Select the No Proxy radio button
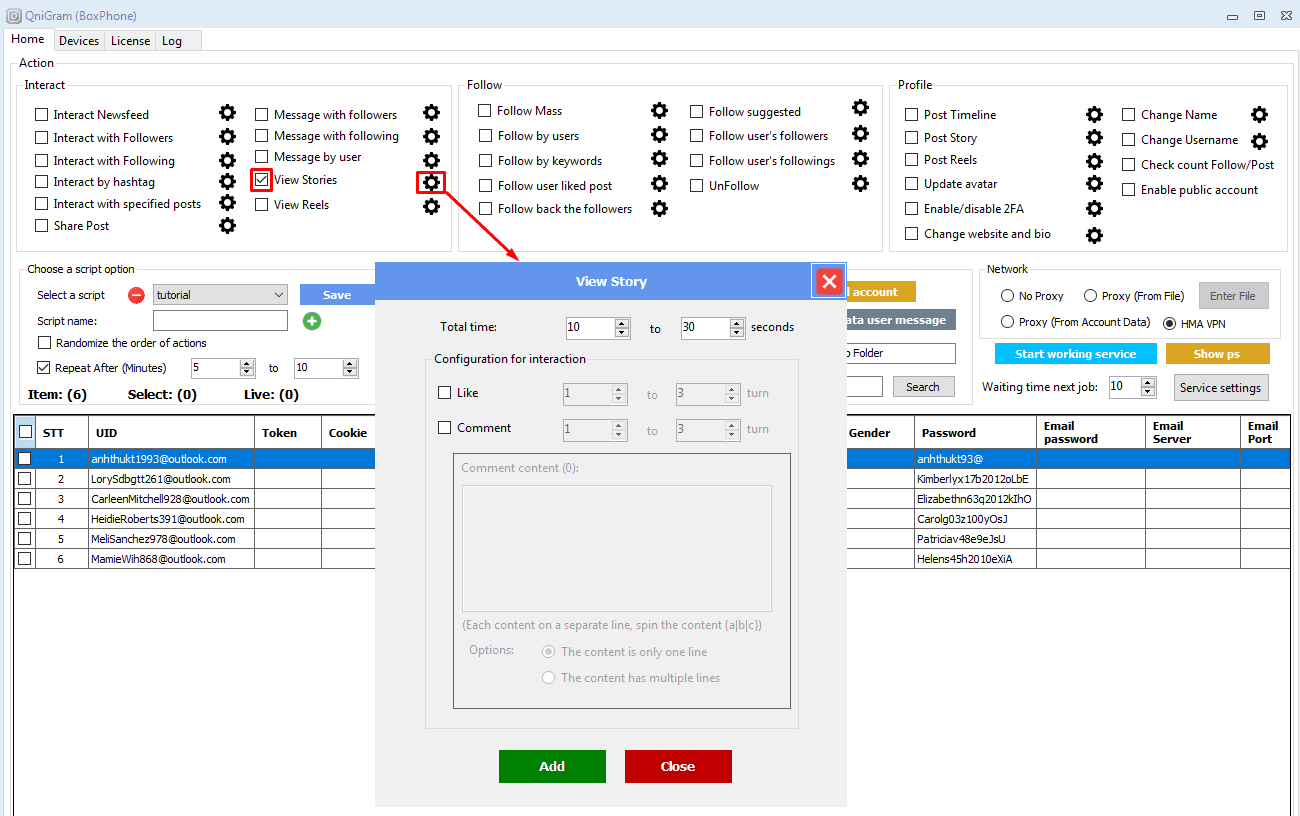 coord(1007,296)
